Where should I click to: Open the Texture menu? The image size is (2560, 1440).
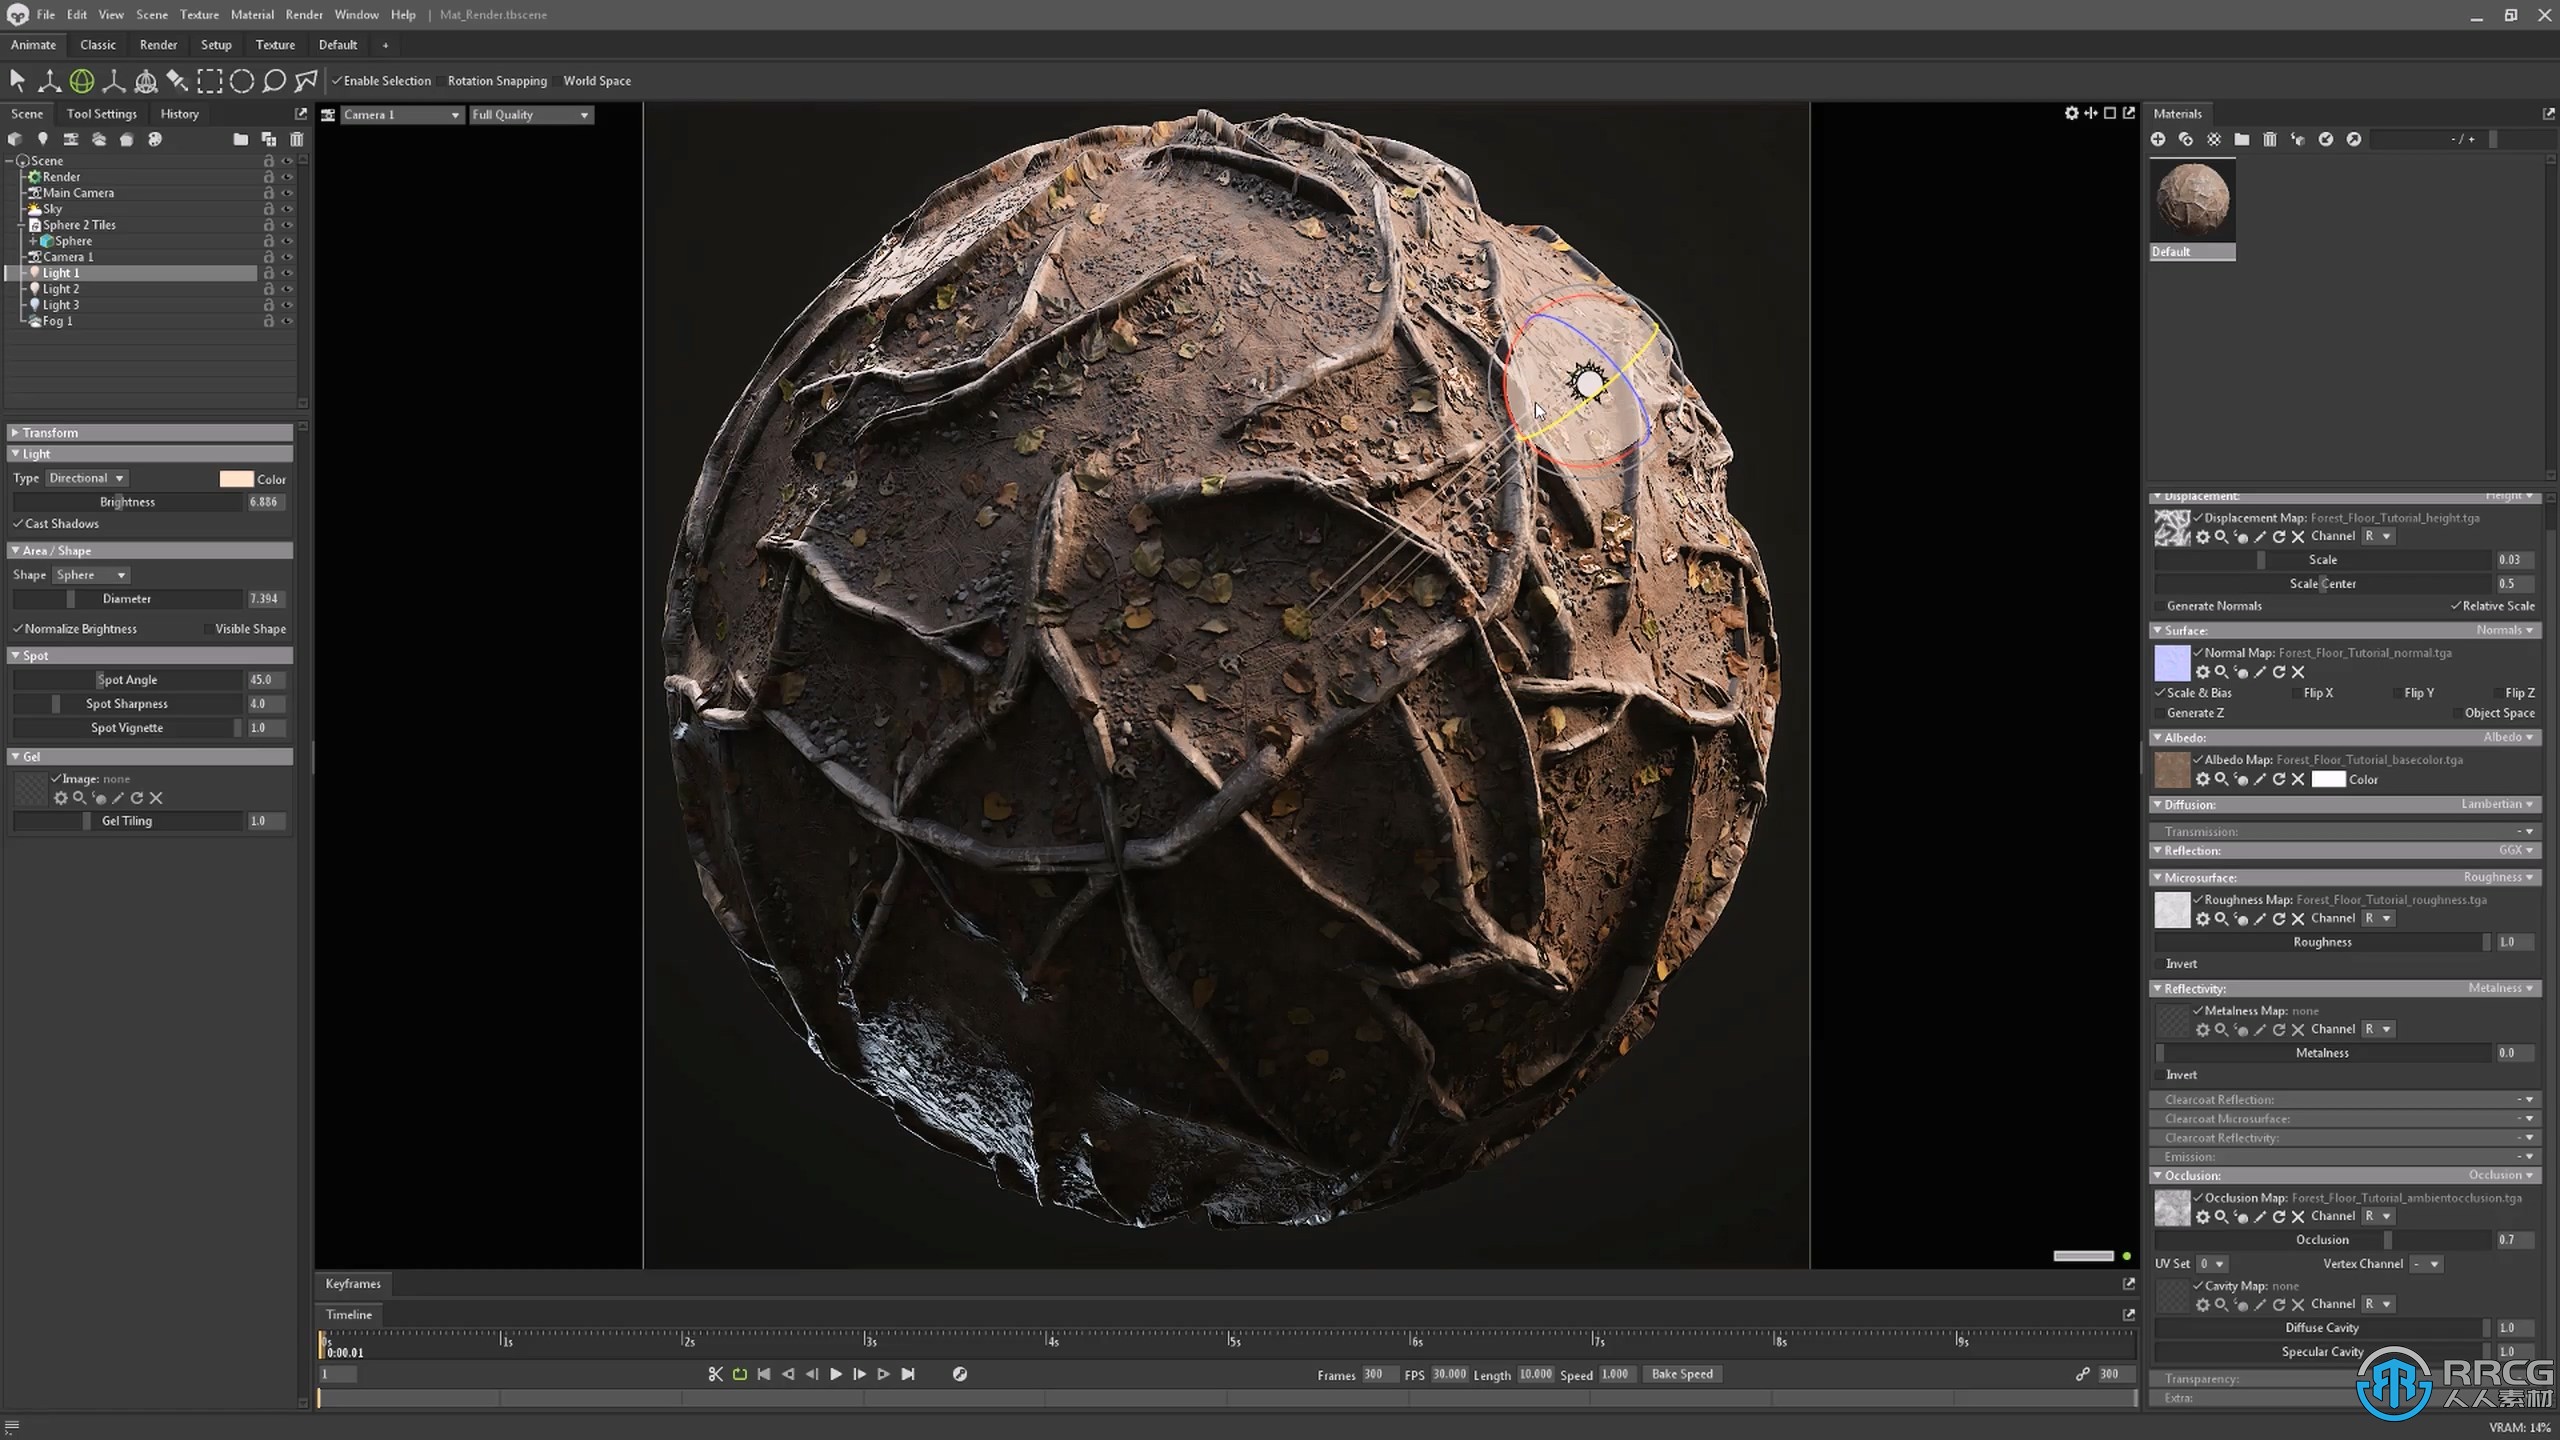point(197,14)
